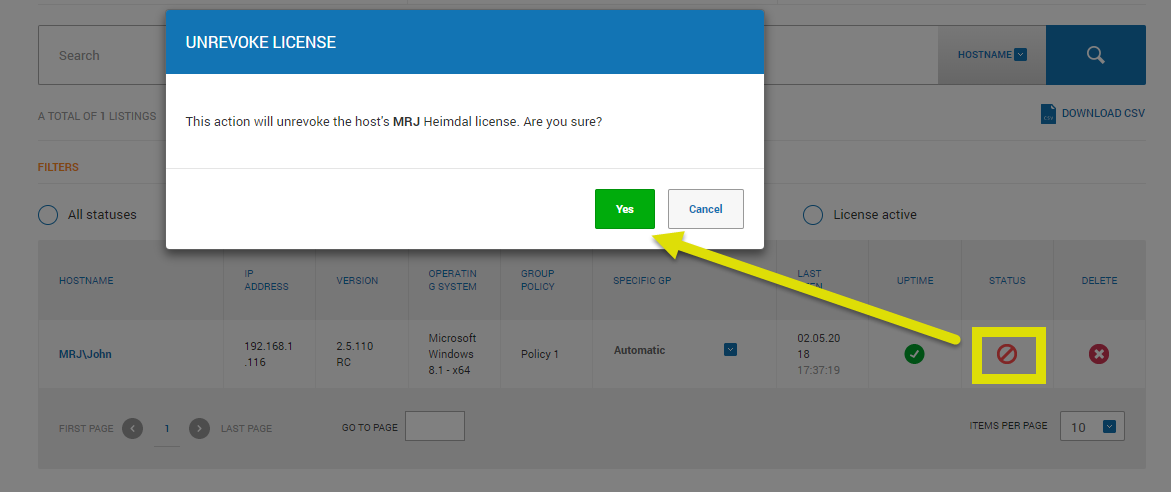The image size is (1171, 492).
Task: Confirm unrevoke with the Yes button
Action: 624,209
